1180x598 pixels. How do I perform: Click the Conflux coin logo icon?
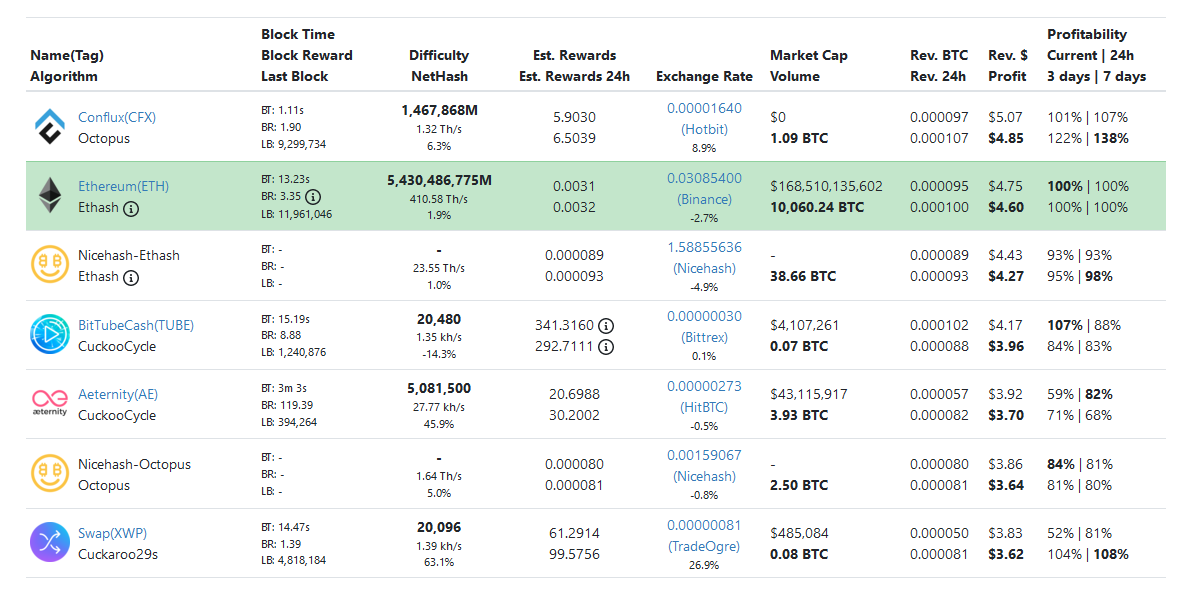50,126
